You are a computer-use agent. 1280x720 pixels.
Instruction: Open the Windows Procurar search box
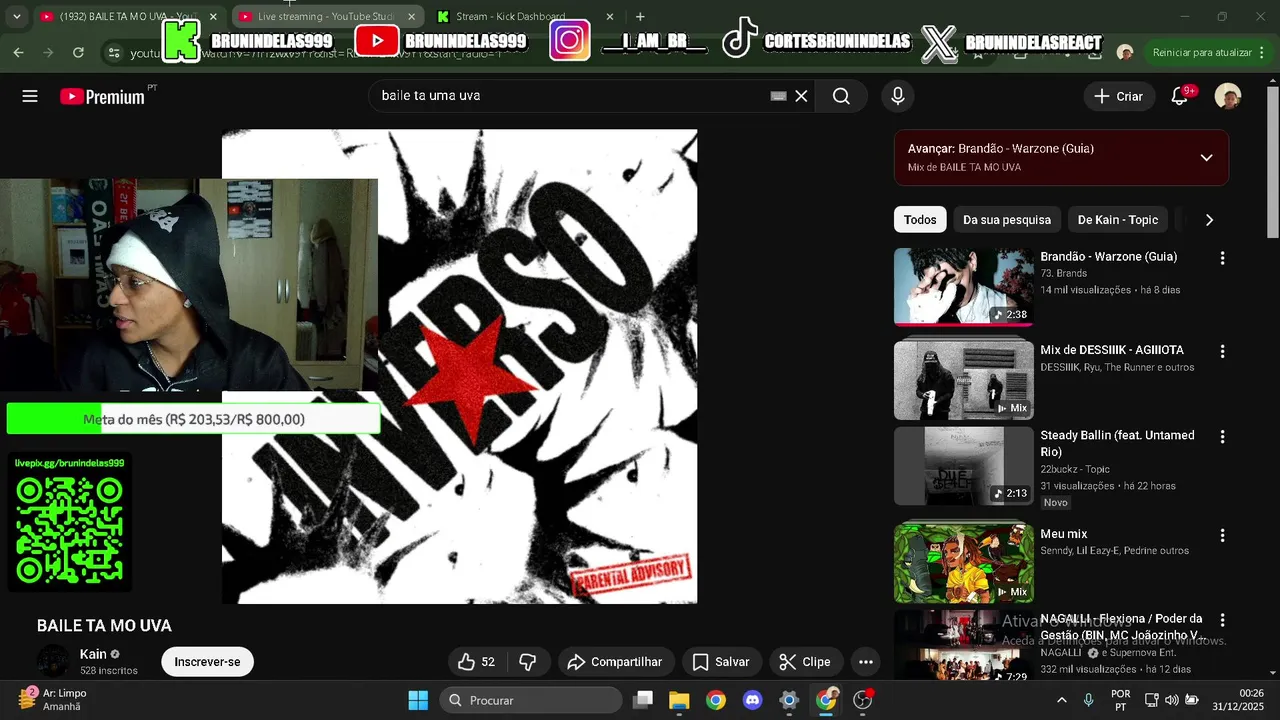[x=530, y=700]
